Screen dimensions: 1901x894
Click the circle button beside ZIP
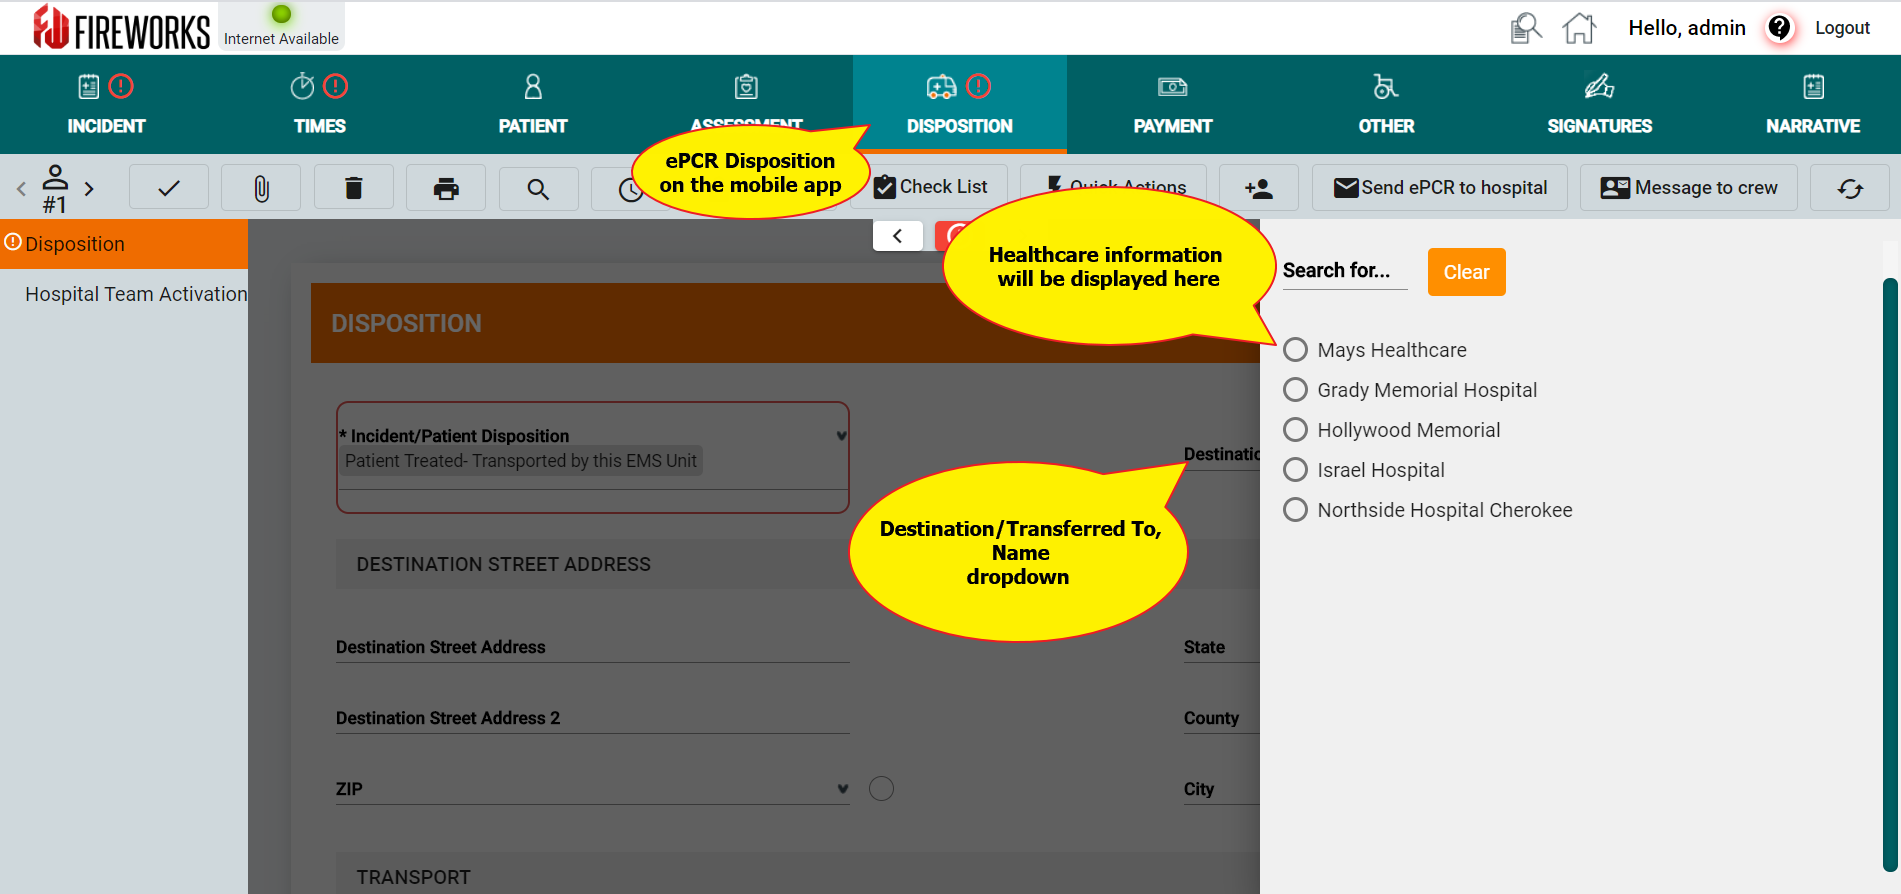coord(881,789)
